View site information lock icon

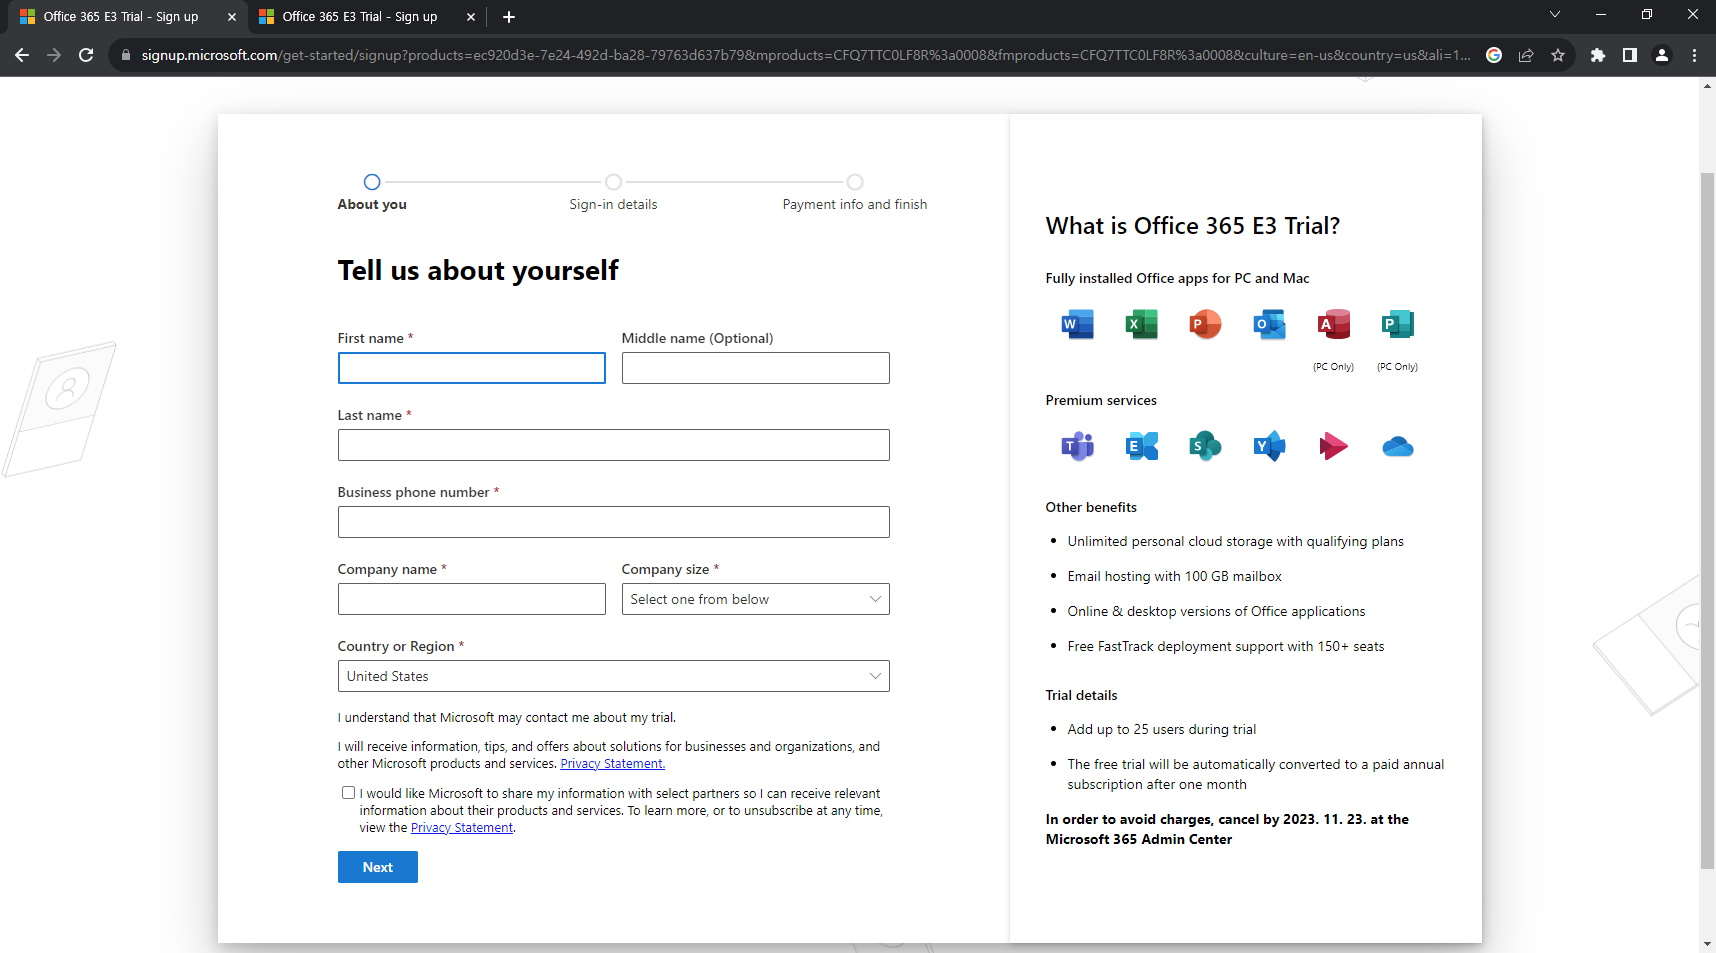[x=125, y=55]
